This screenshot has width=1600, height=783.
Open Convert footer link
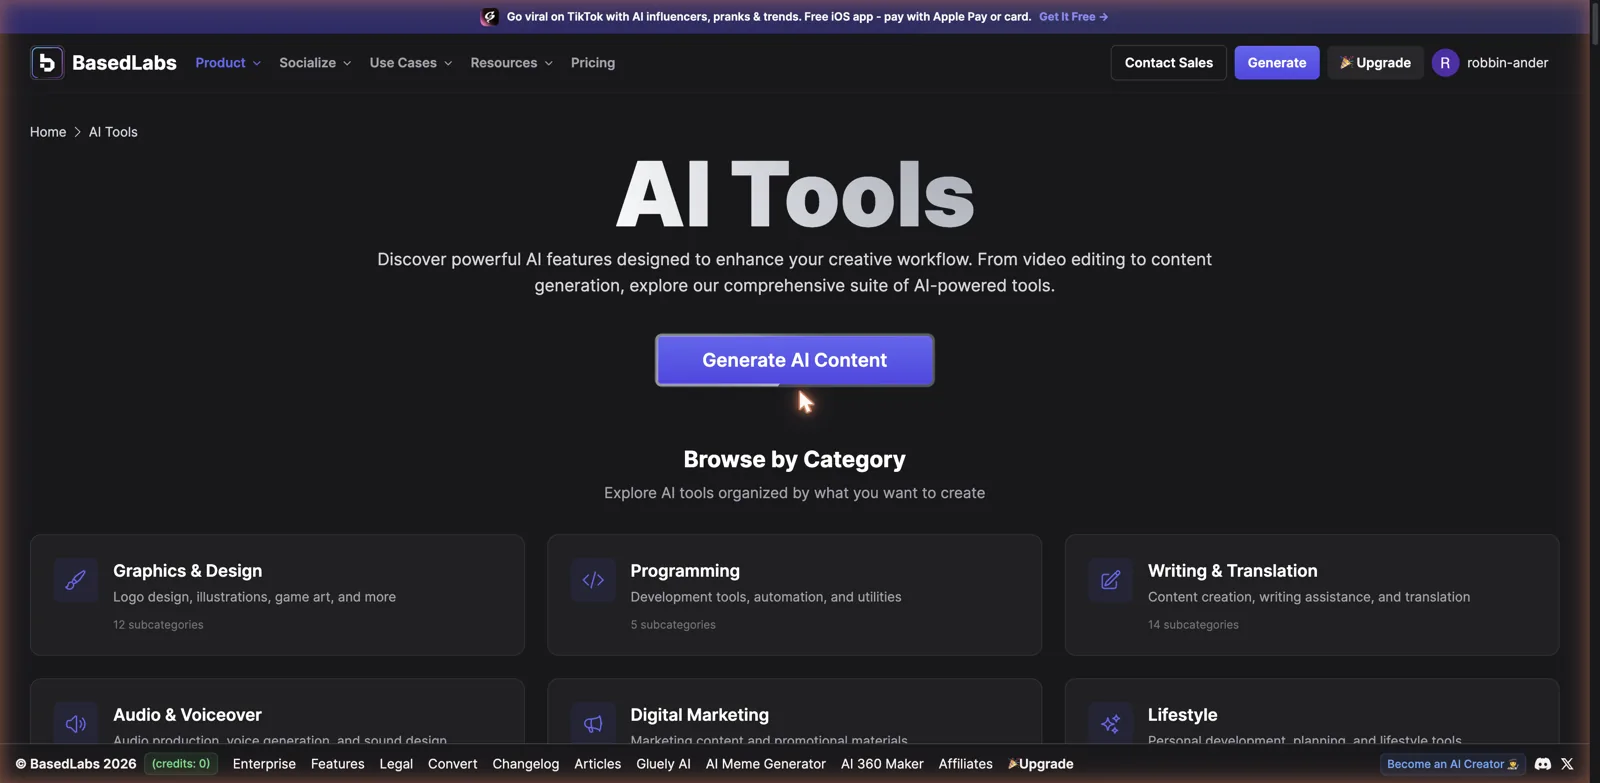(x=452, y=764)
